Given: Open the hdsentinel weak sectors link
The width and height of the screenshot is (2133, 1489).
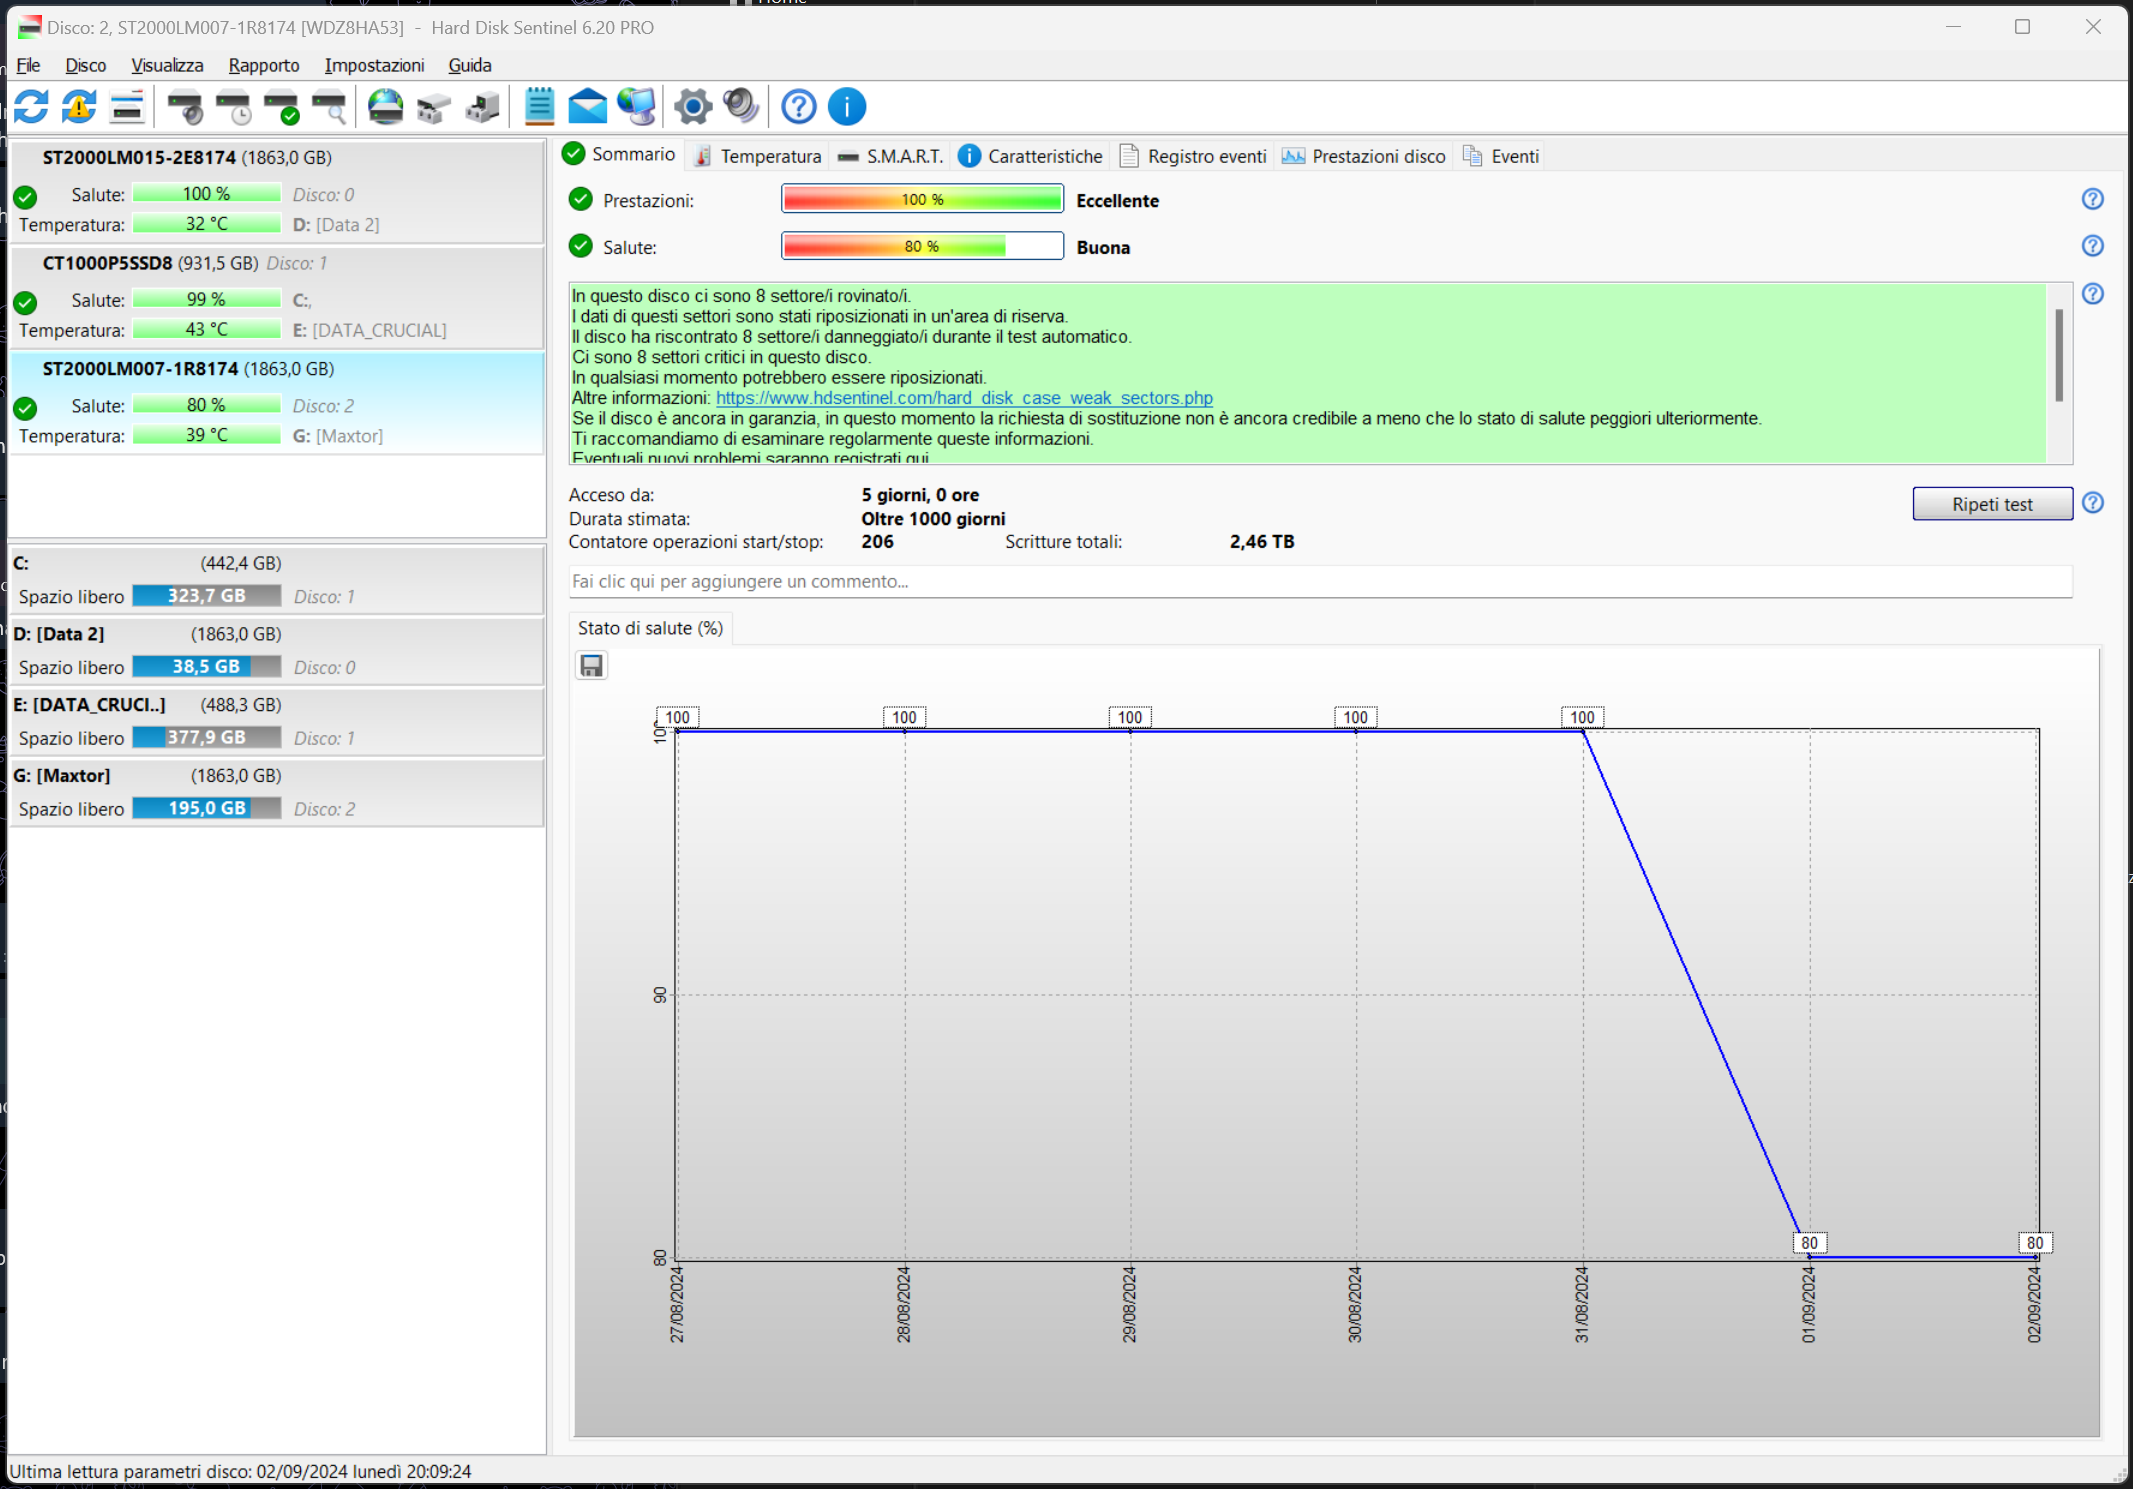Looking at the screenshot, I should (x=964, y=398).
